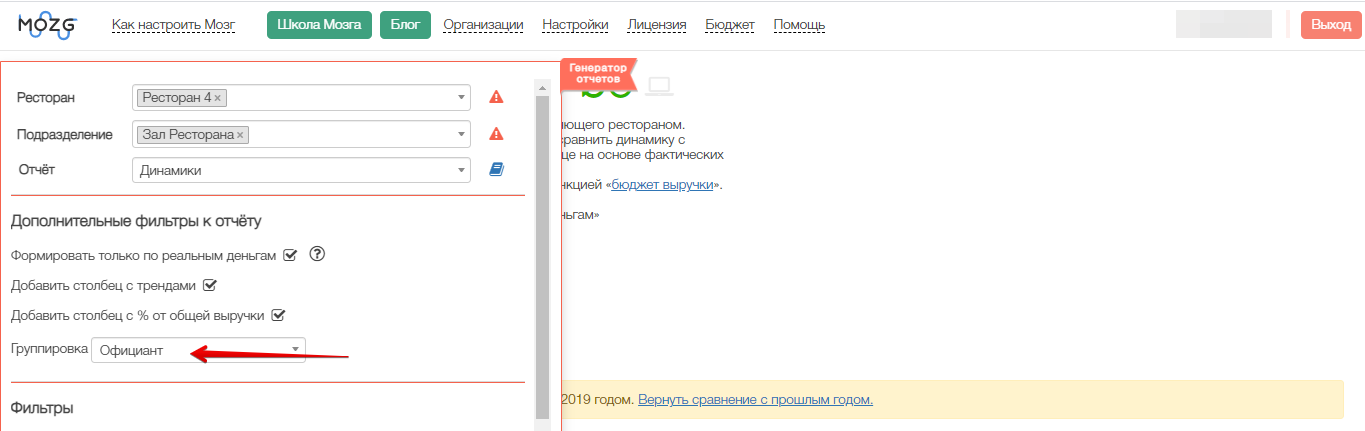Click the Генератор отчетов badge
This screenshot has height=431, width=1365.
599,73
